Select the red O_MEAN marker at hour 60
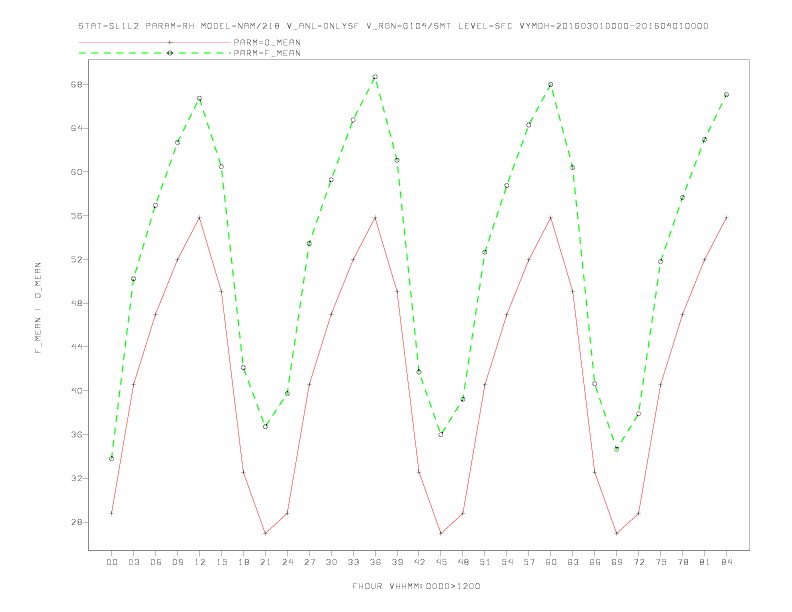The image size is (792, 612). (551, 218)
